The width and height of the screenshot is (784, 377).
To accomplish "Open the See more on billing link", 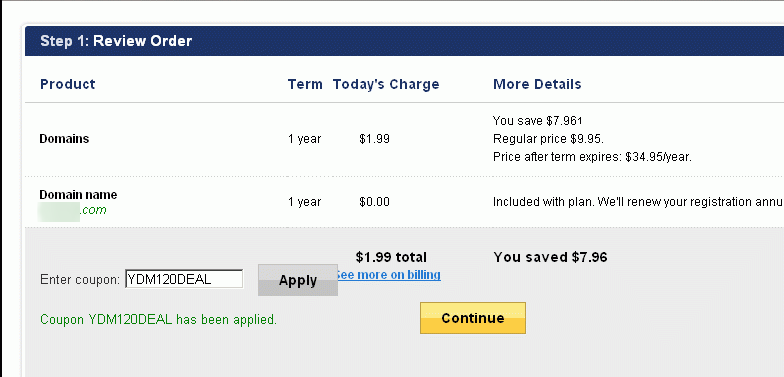I will (390, 275).
